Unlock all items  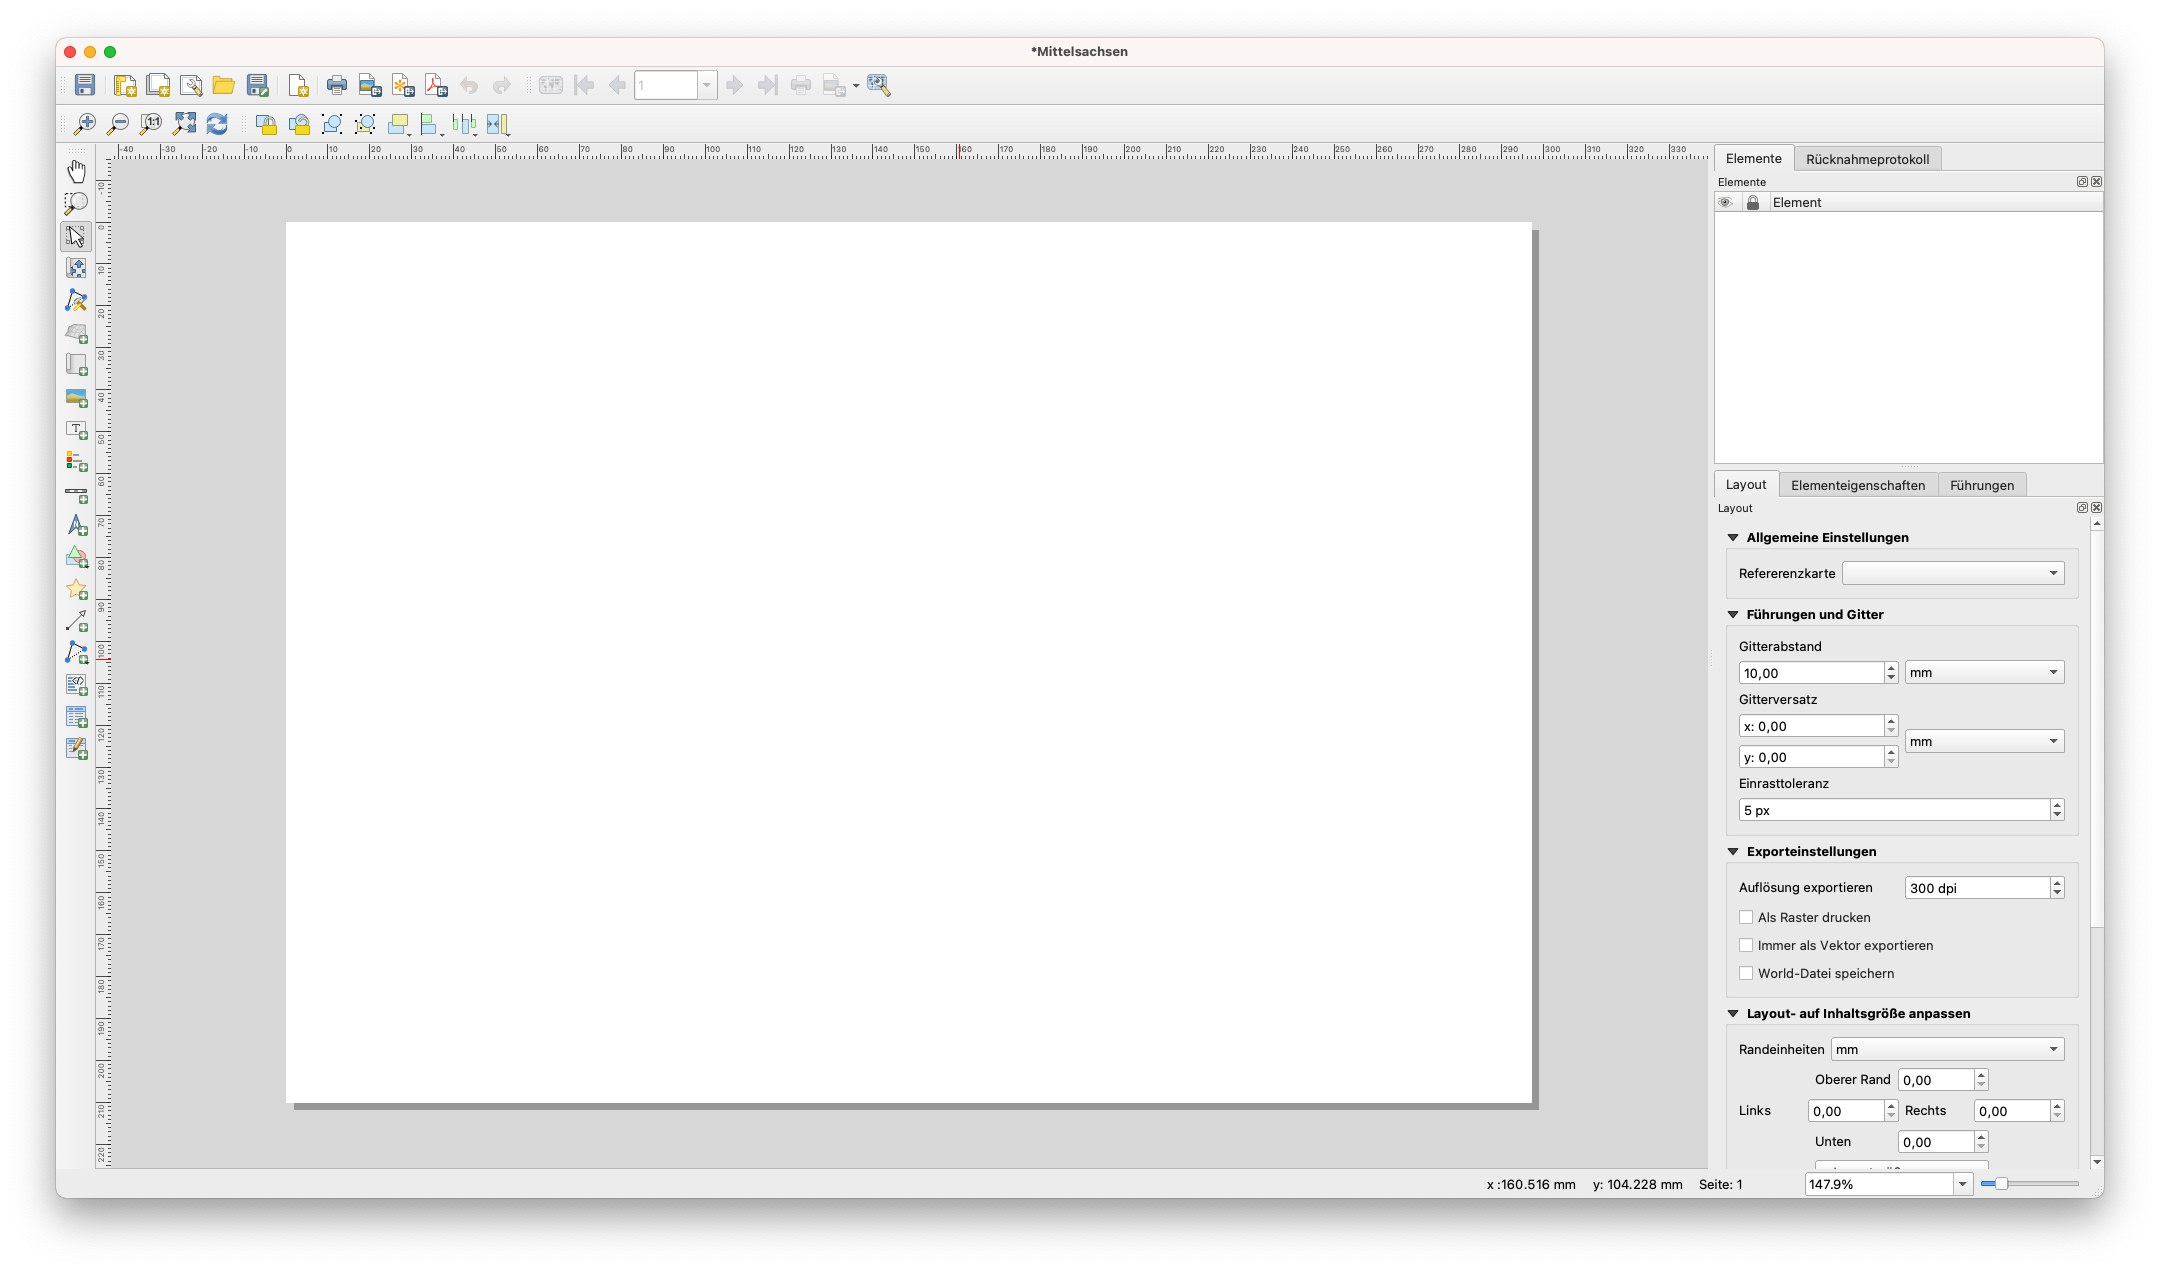pos(299,124)
